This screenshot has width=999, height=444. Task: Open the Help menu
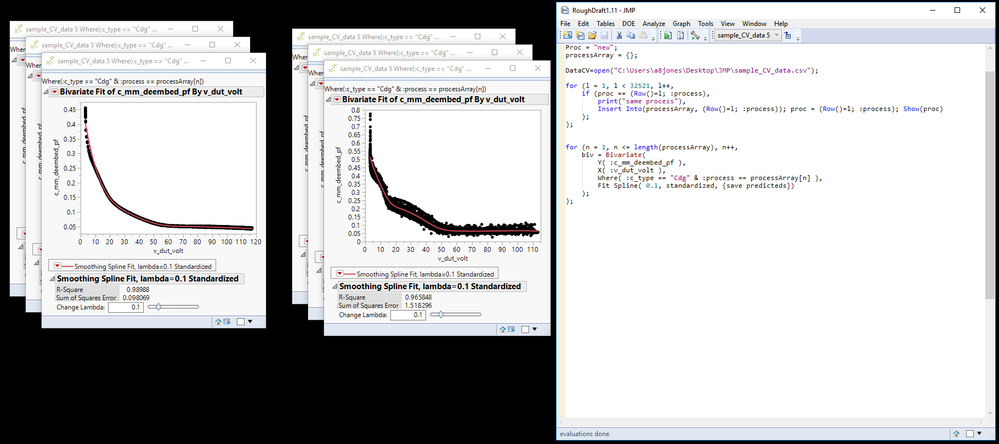[781, 24]
